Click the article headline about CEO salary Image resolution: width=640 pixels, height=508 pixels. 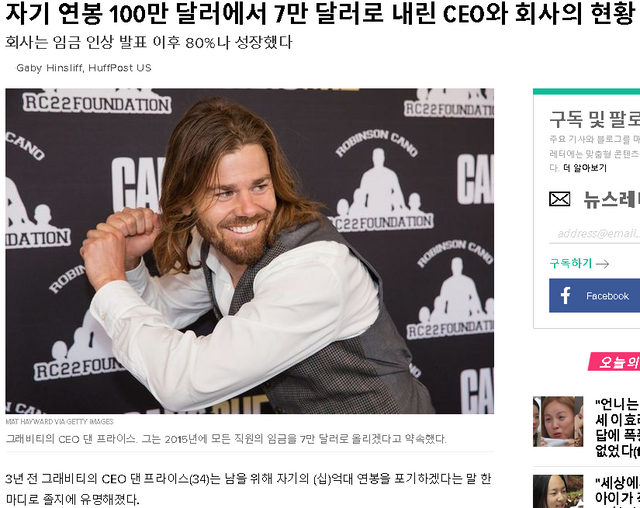[x=320, y=14]
